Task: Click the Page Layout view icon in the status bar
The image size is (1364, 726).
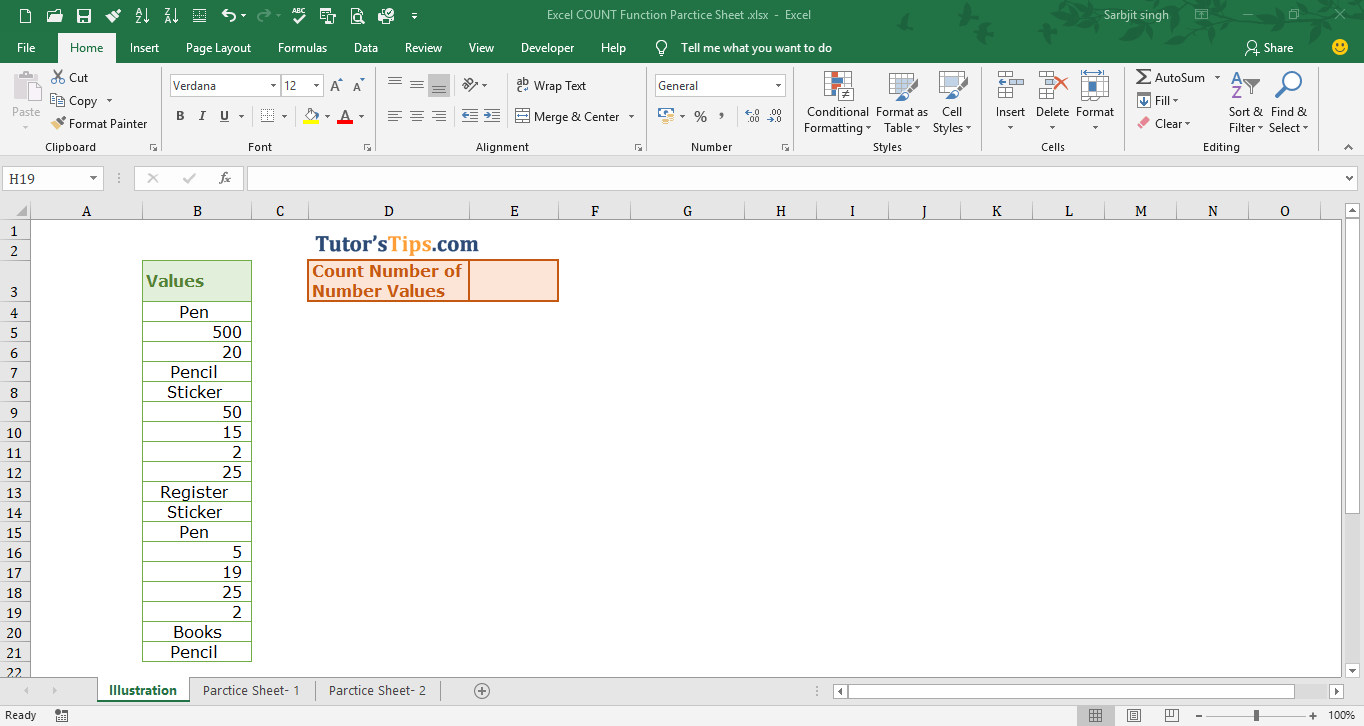Action: click(1133, 715)
